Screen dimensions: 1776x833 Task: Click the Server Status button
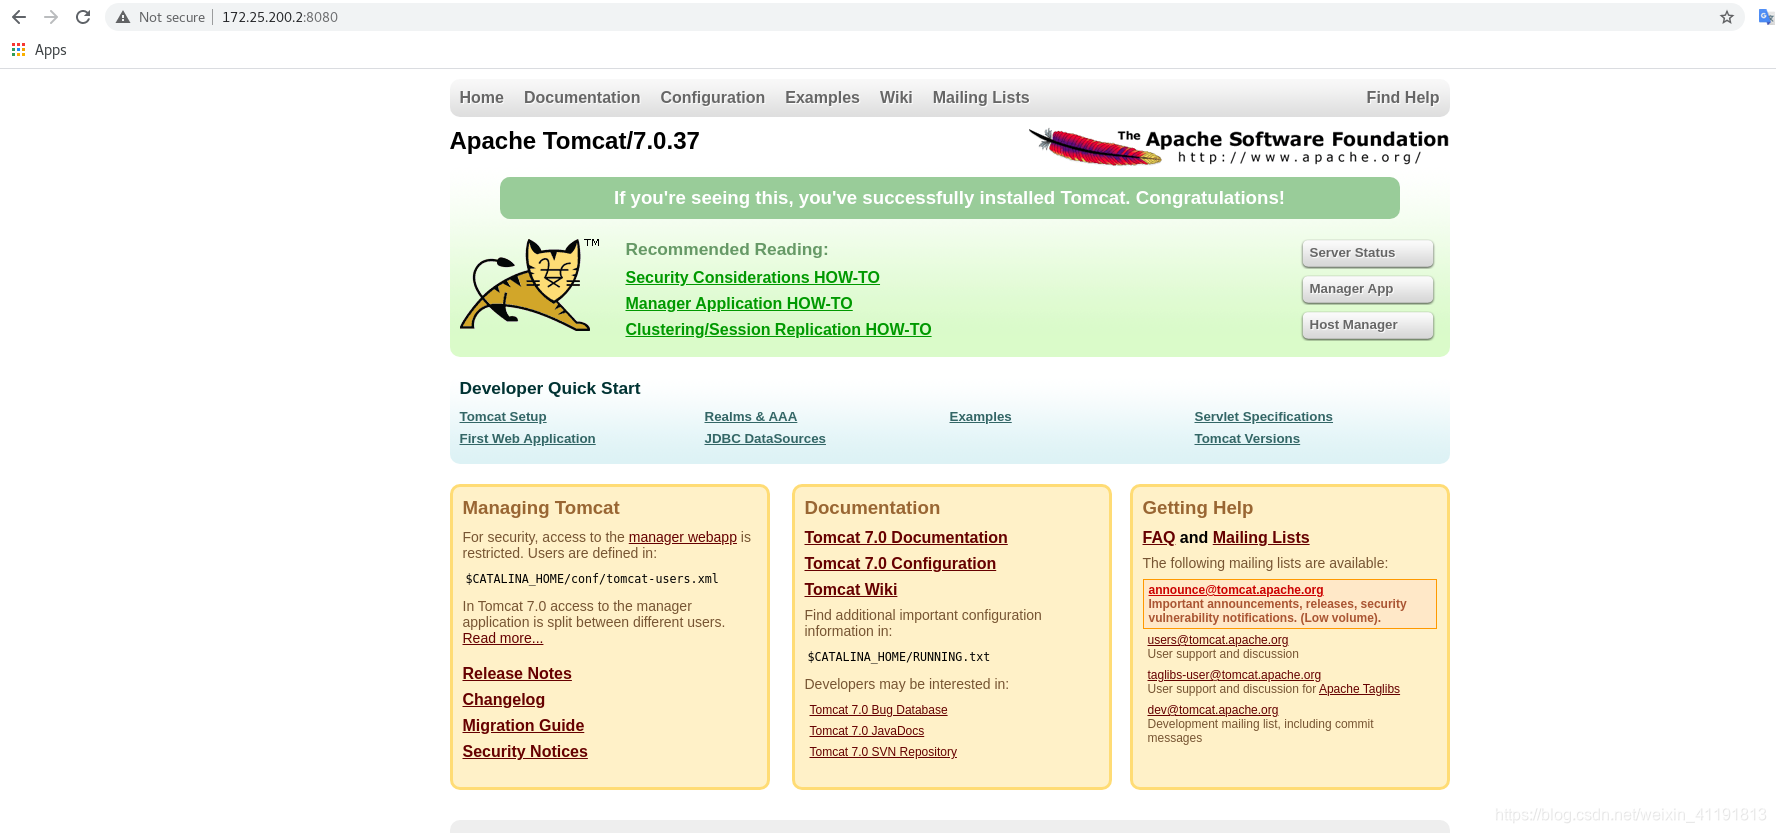tap(1367, 253)
